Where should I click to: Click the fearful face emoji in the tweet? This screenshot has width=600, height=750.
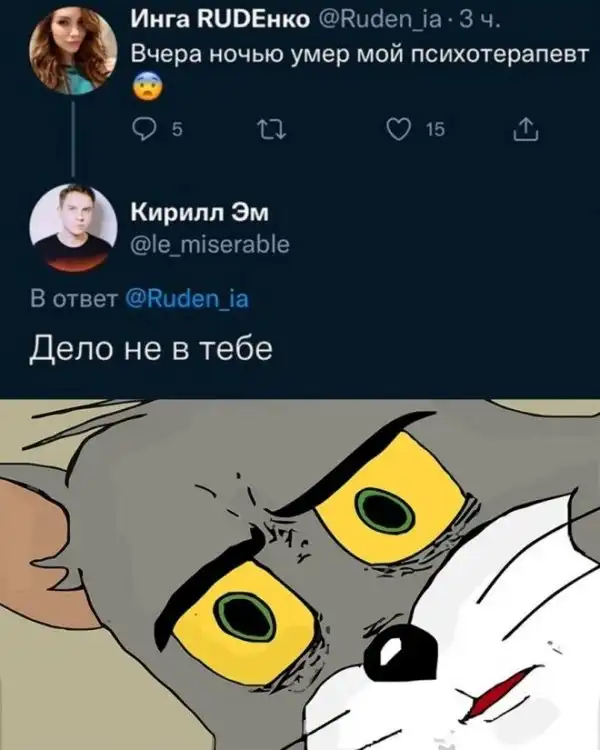[x=147, y=87]
